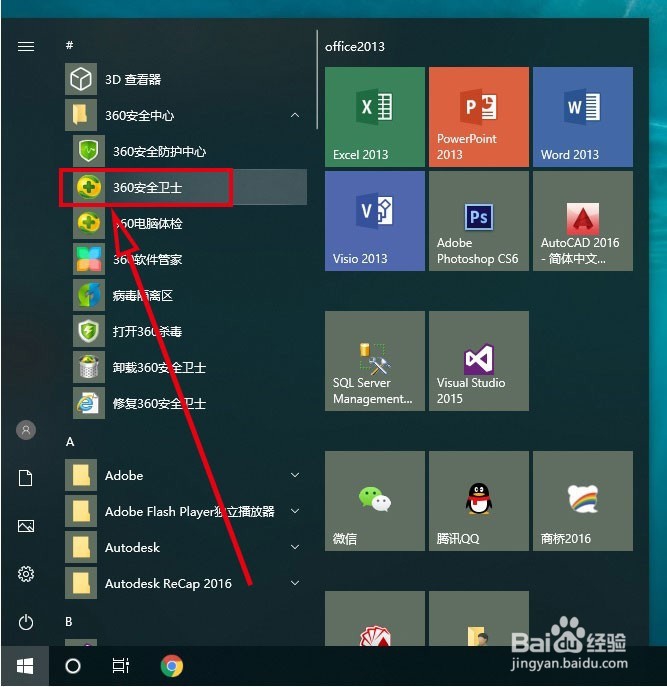
Task: Expand the Autodesk folder chevron
Action: [x=295, y=547]
